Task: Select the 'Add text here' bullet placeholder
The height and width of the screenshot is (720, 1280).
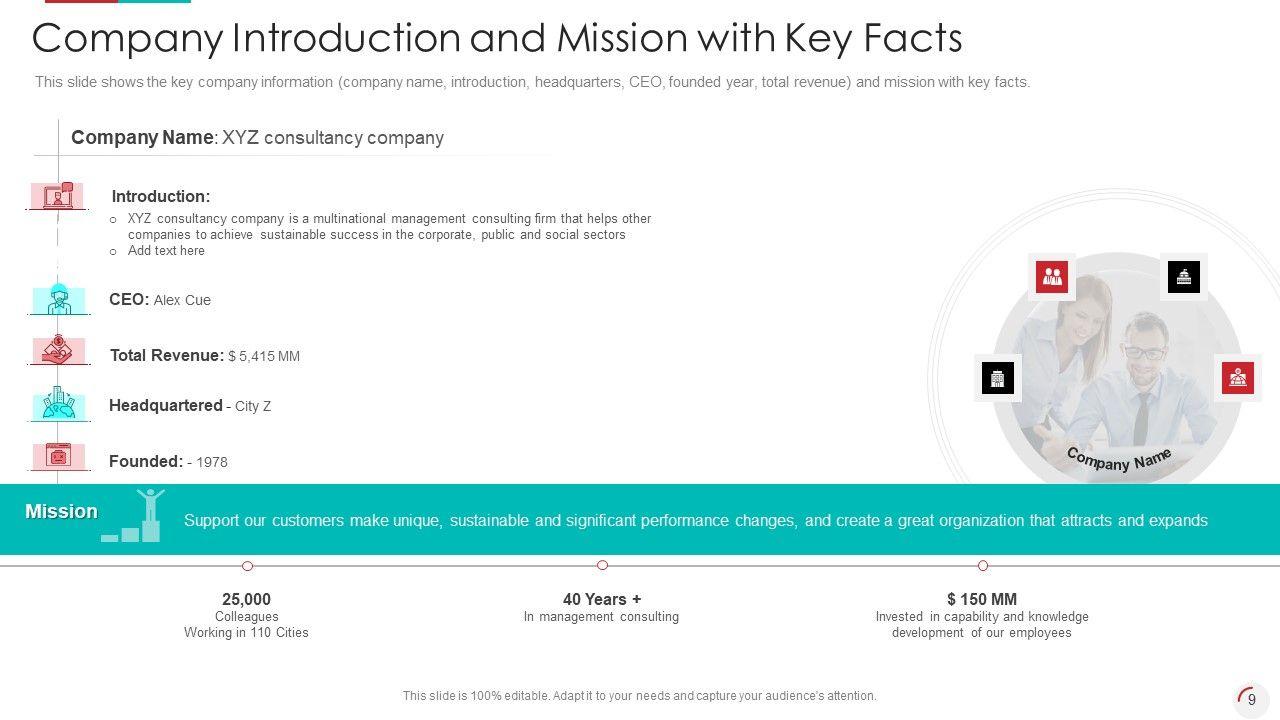Action: pos(166,251)
